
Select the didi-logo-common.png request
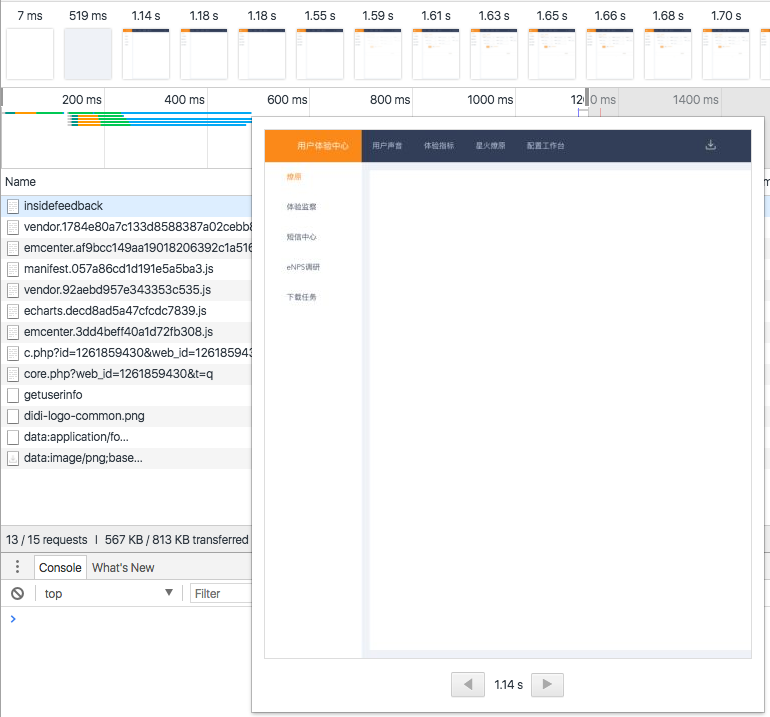pos(84,416)
